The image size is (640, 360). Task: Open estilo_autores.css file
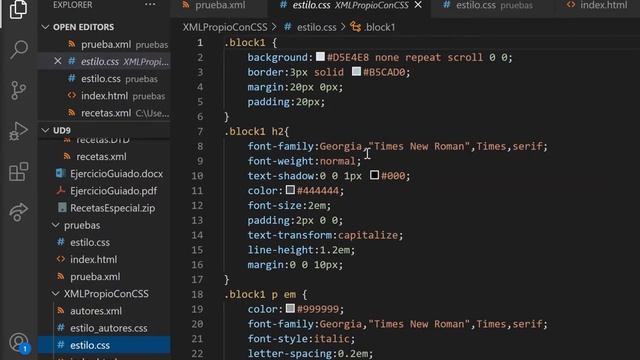104,328
